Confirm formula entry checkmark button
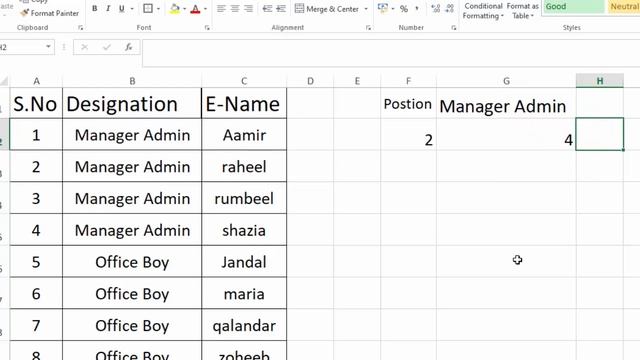 [107, 47]
